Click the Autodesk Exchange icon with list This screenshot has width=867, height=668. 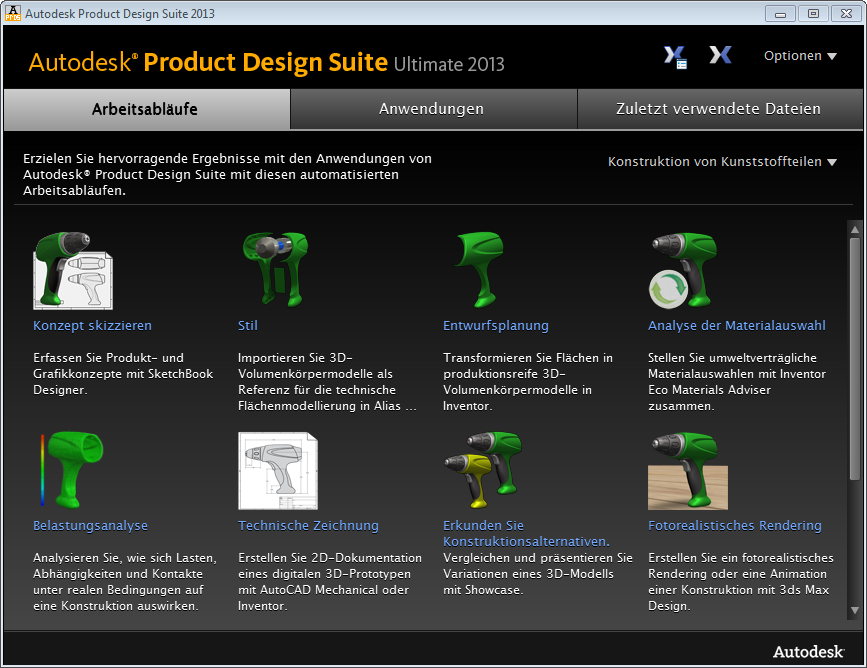point(675,56)
